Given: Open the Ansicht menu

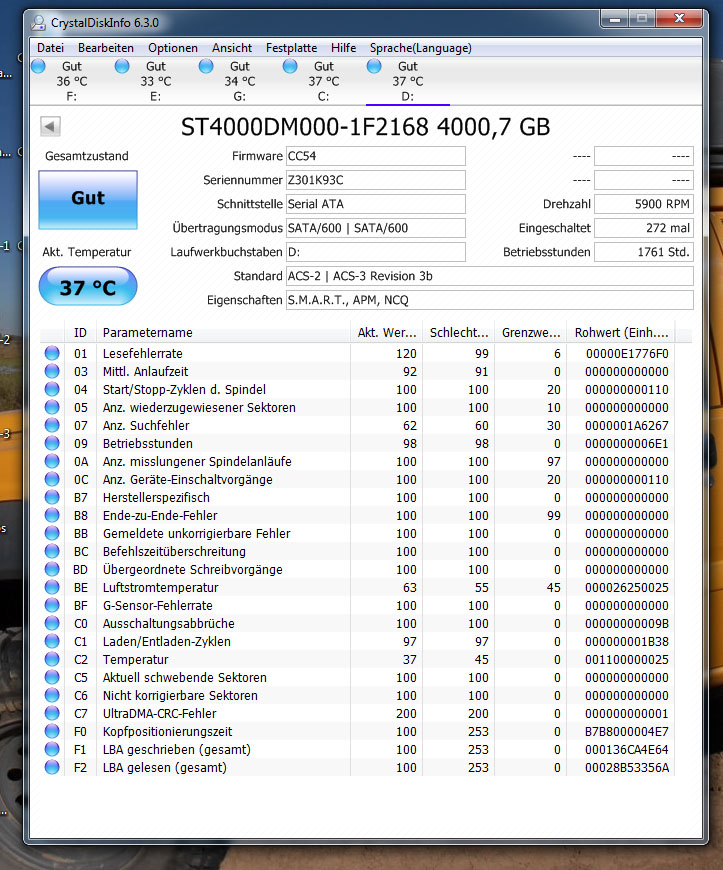Looking at the screenshot, I should [x=232, y=48].
